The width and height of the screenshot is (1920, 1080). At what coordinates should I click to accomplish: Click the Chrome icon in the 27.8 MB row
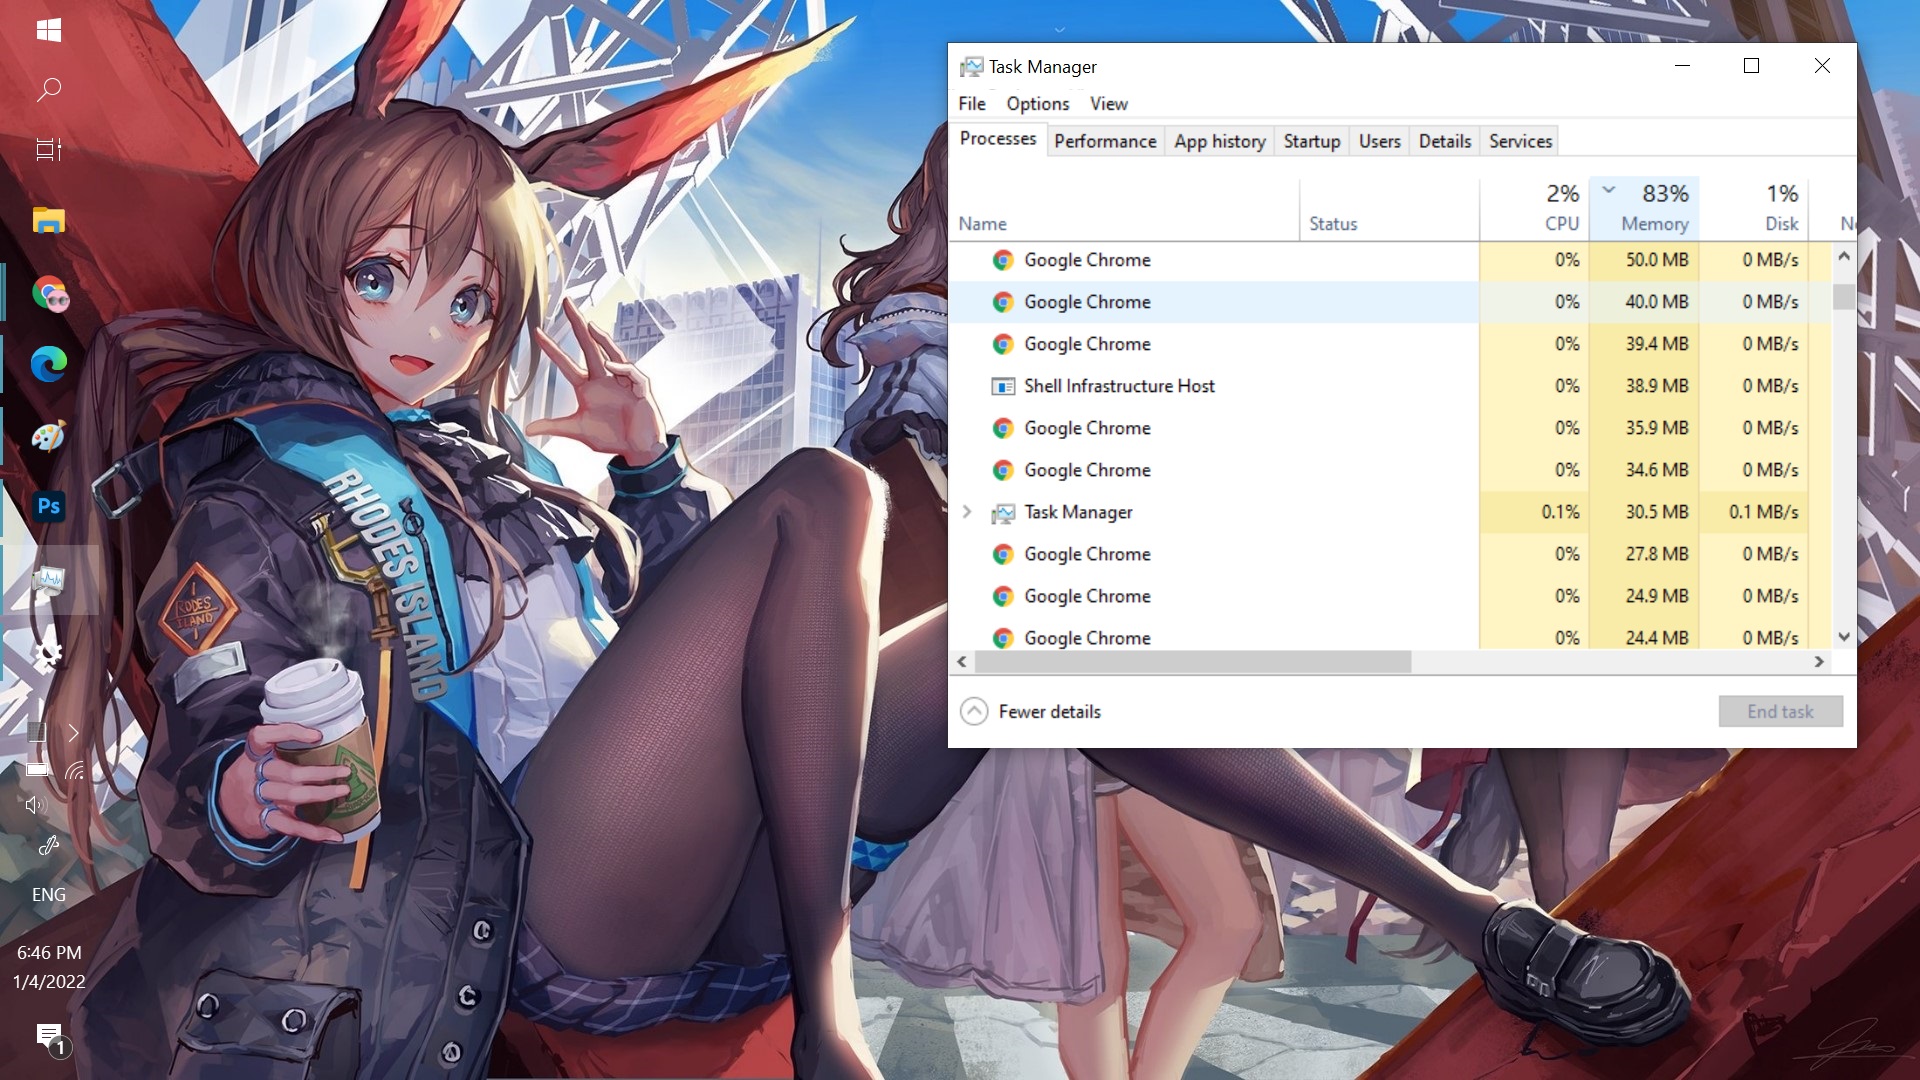pyautogui.click(x=1003, y=554)
